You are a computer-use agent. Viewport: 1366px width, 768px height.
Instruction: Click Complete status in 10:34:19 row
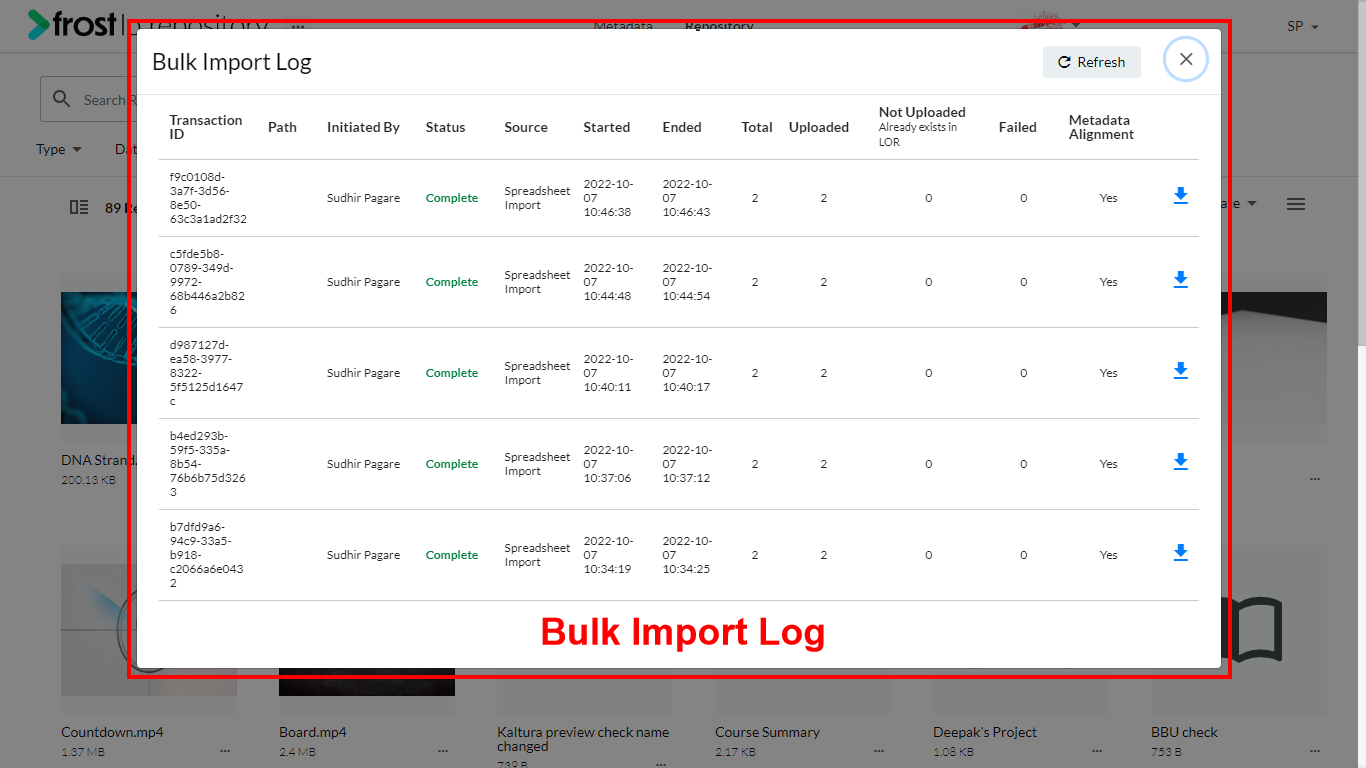(452, 555)
